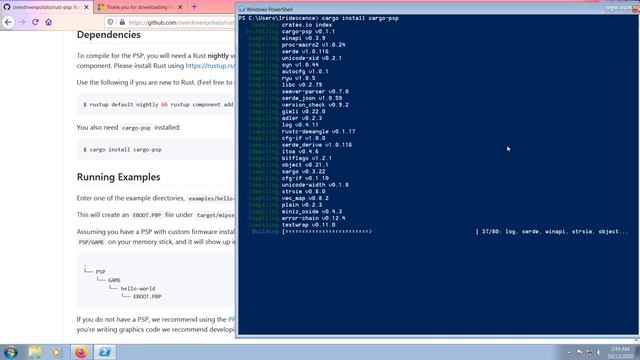Click the Building progress bar in PowerShell
This screenshot has width=640, height=360.
click(380, 231)
